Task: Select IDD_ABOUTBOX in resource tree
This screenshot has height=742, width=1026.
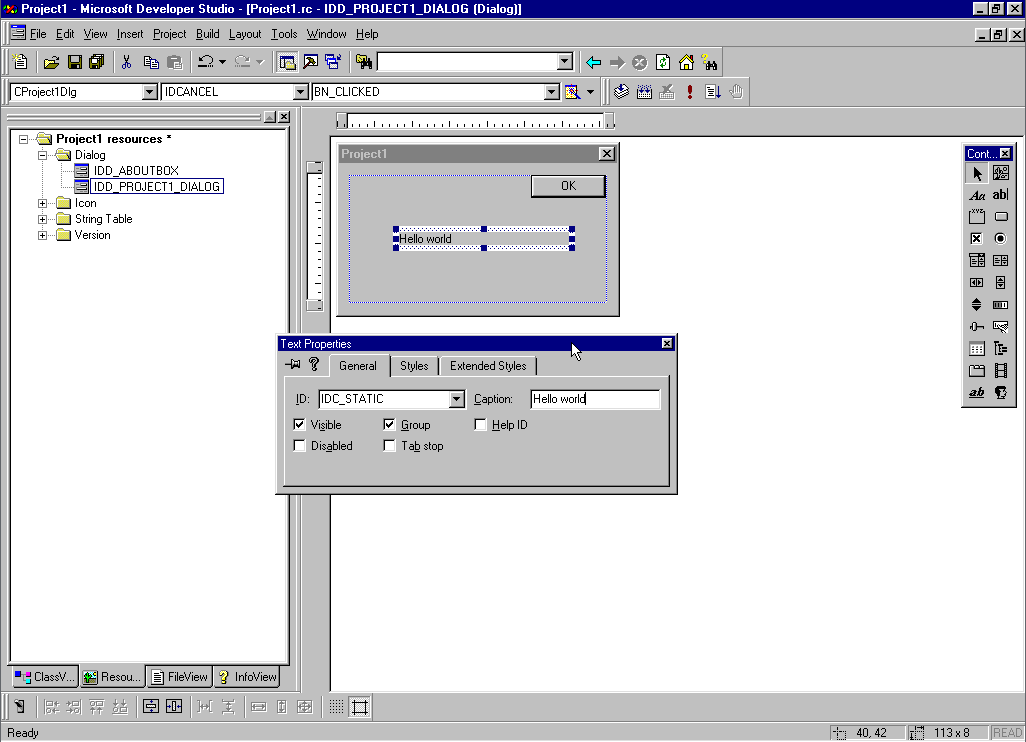Action: [x=136, y=171]
